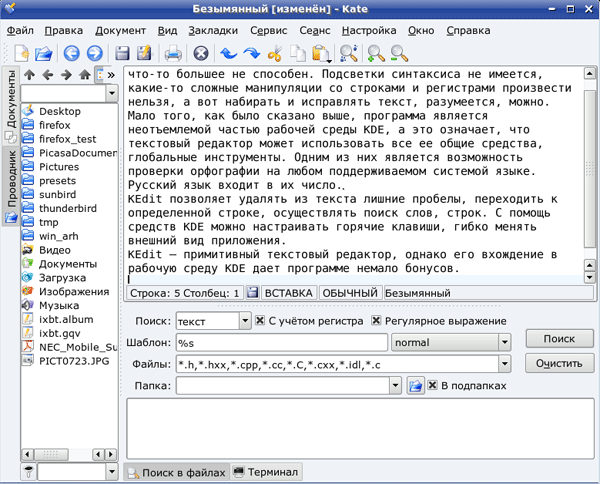Toggle the В подпапках checkbox

click(432, 385)
